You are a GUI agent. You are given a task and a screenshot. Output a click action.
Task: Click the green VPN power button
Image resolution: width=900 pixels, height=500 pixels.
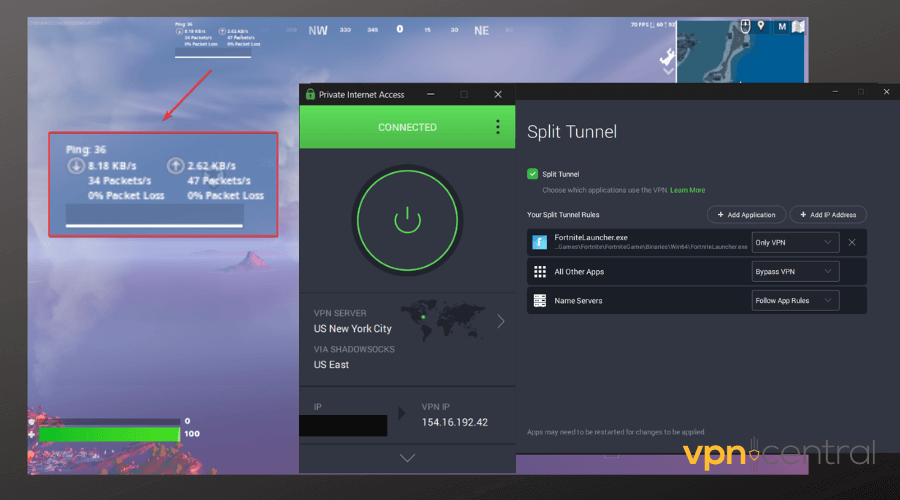tap(407, 220)
